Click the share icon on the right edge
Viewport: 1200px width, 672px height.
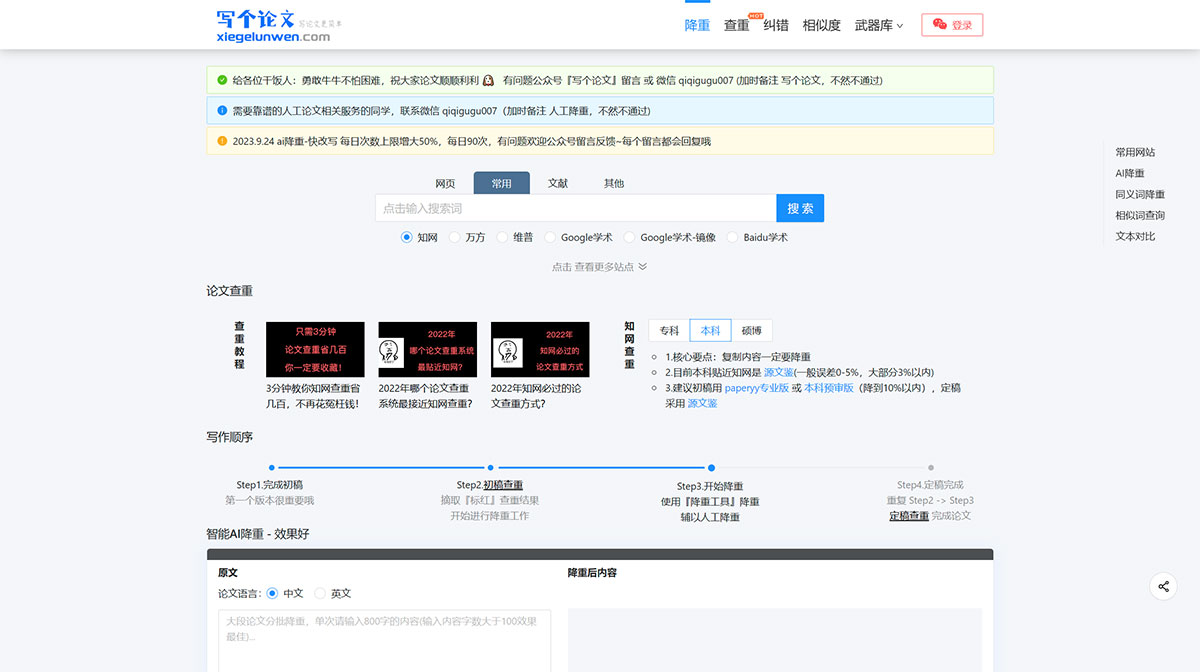(x=1163, y=587)
